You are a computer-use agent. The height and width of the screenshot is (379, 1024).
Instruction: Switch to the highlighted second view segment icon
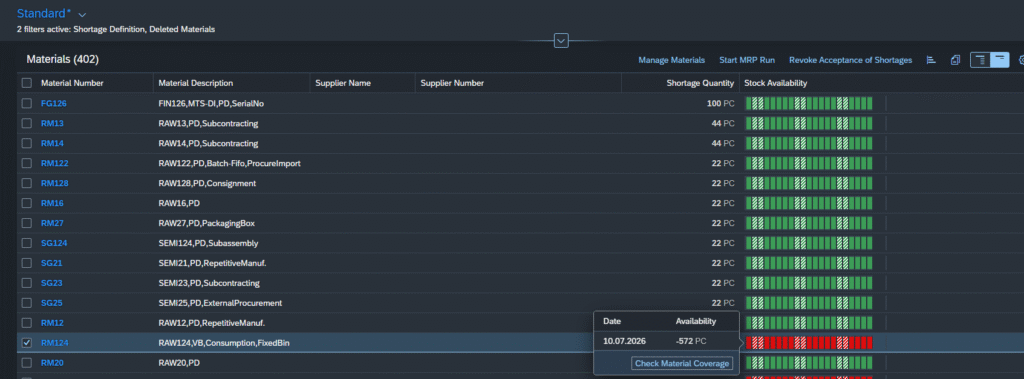[999, 60]
